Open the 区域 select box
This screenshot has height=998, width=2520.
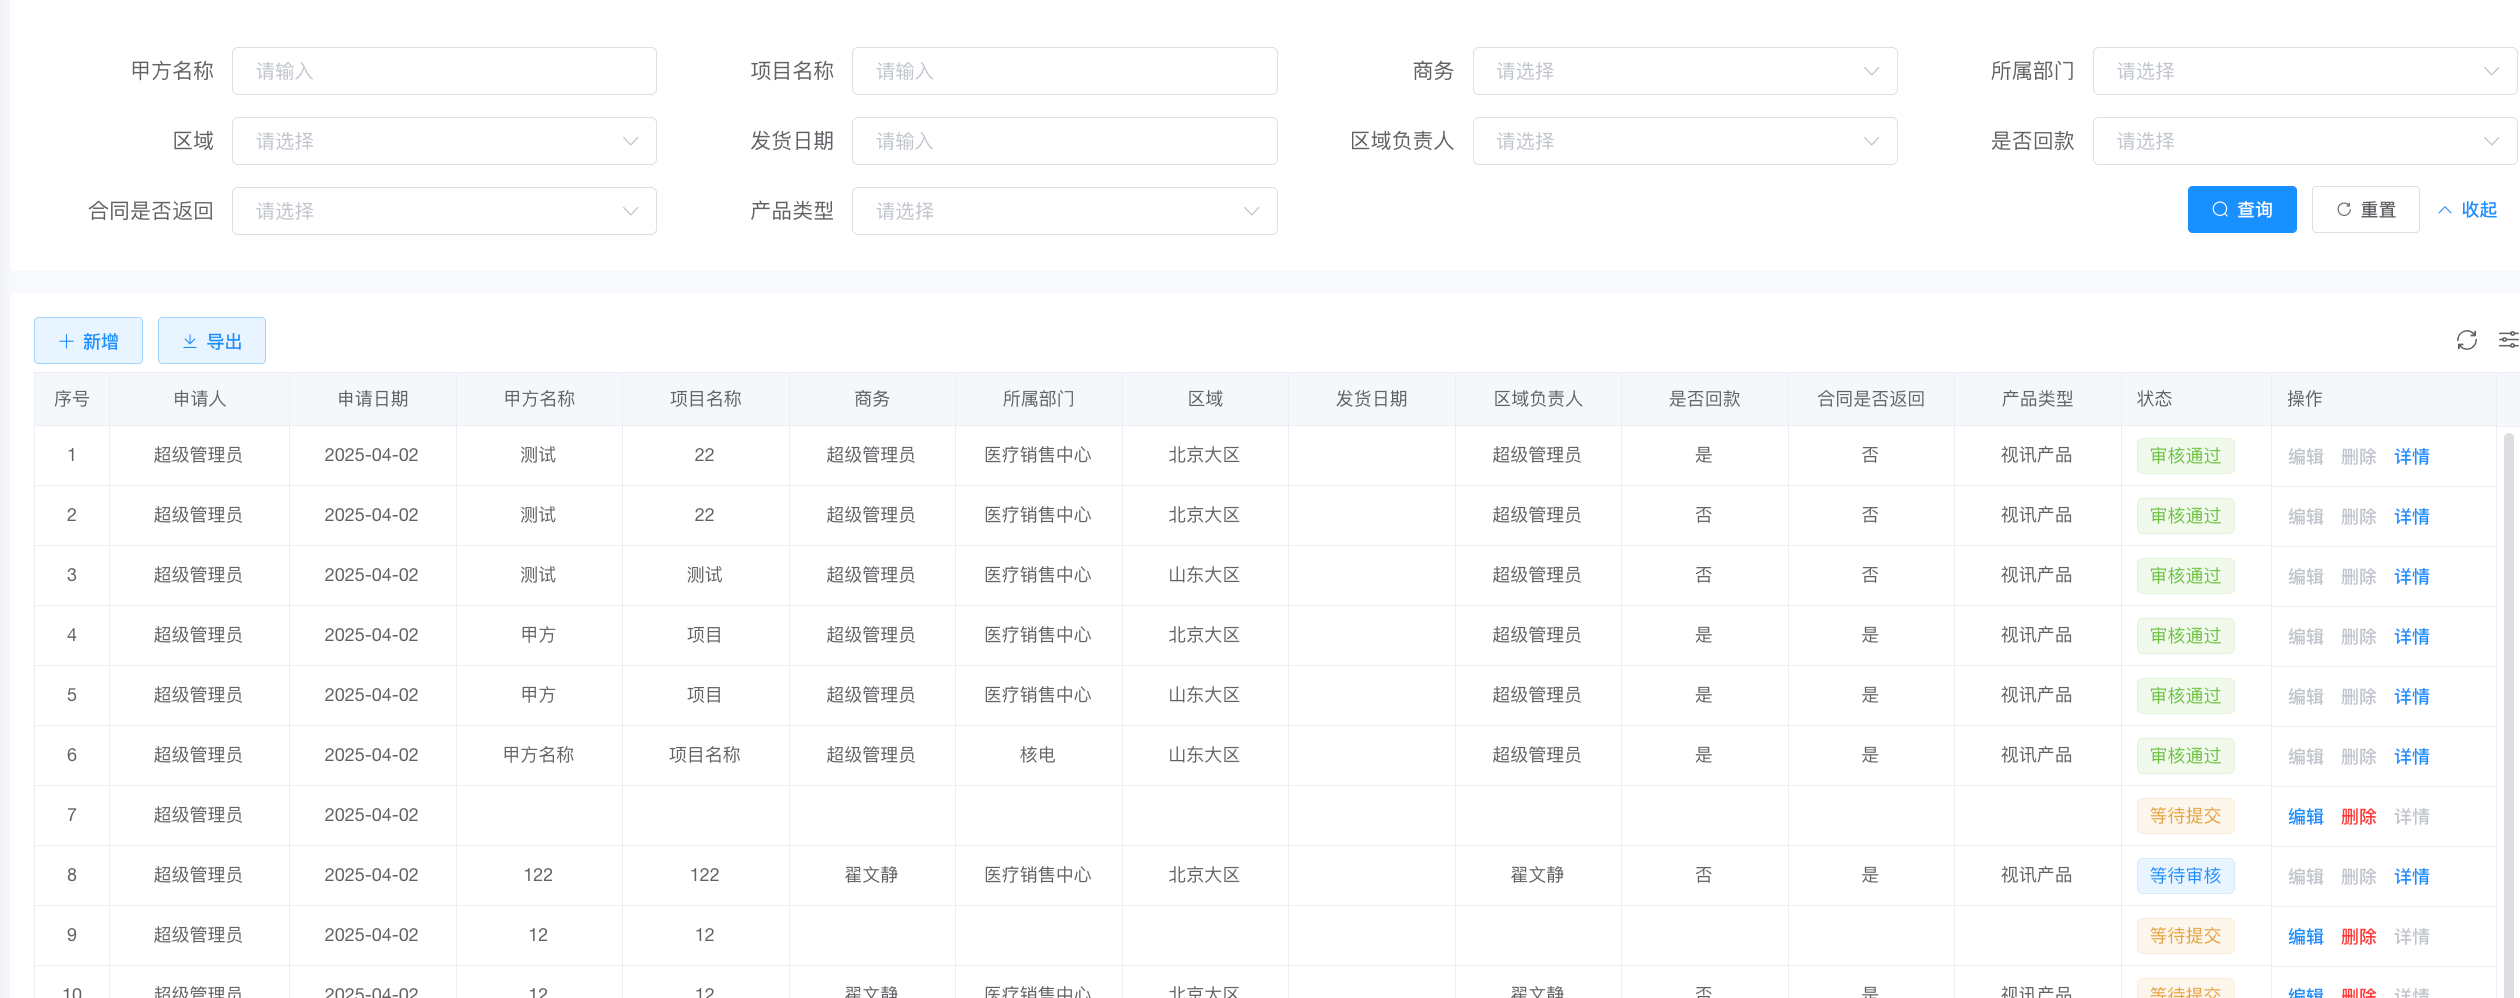pyautogui.click(x=444, y=141)
